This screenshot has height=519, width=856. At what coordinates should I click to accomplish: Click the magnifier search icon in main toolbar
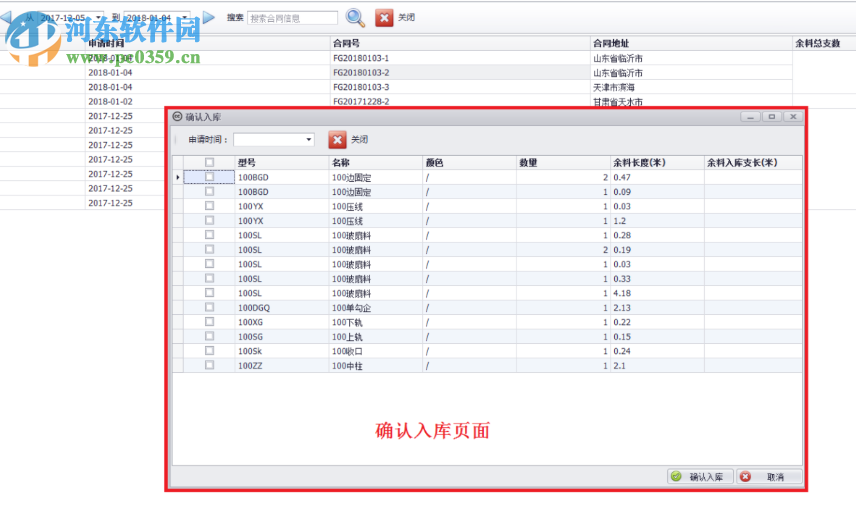(x=355, y=17)
